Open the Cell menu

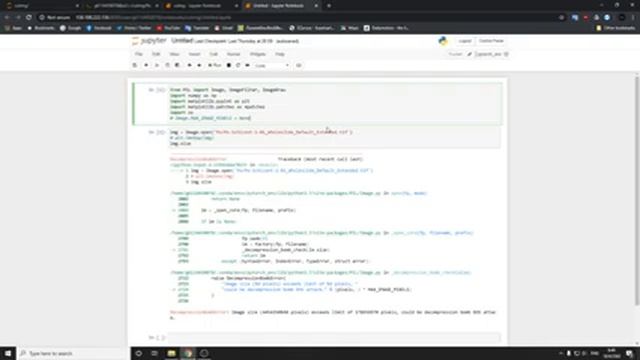213,54
